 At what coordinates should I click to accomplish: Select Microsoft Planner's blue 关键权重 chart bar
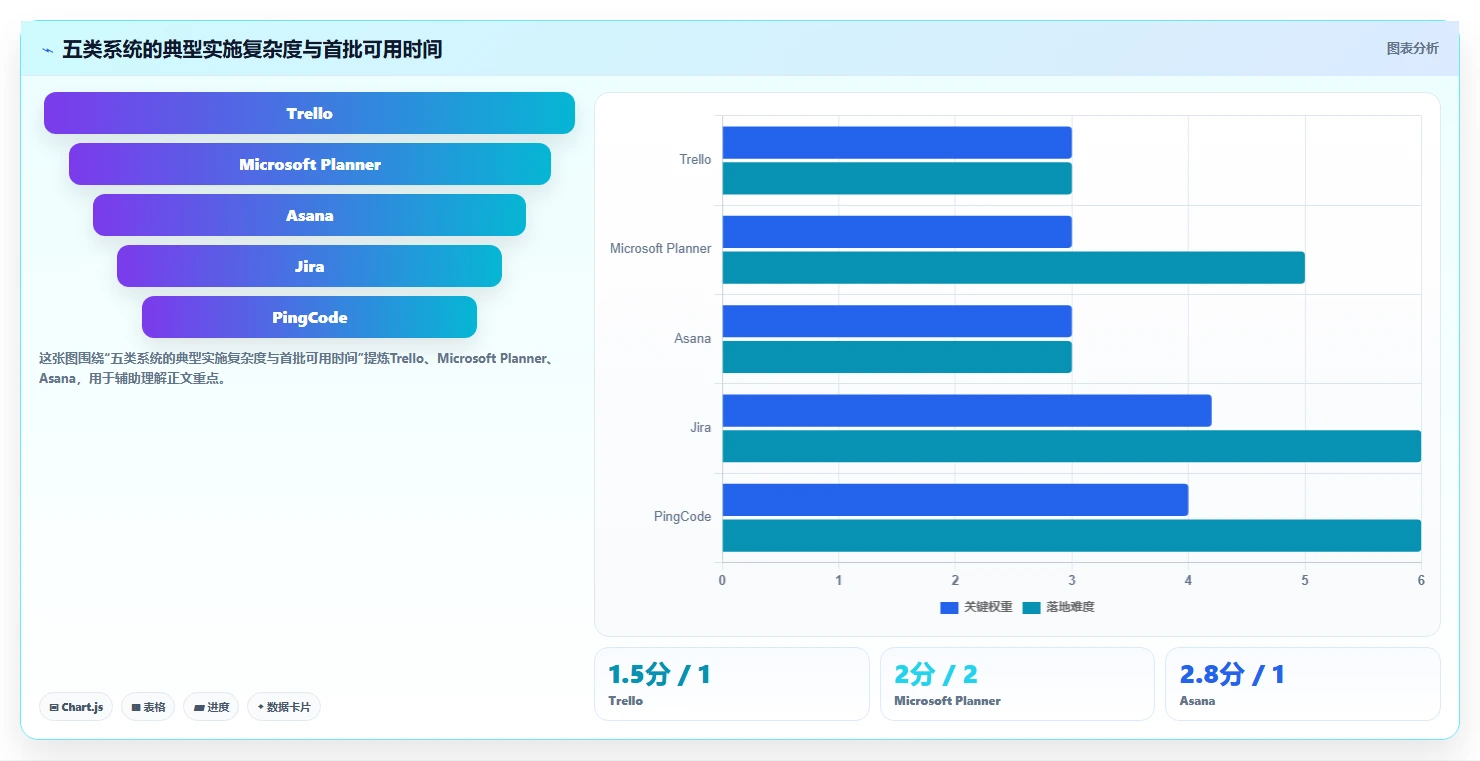897,232
